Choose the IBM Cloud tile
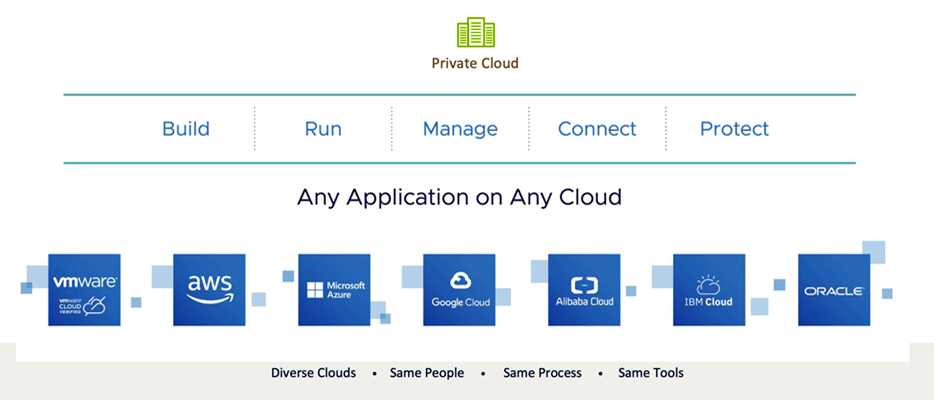 709,290
